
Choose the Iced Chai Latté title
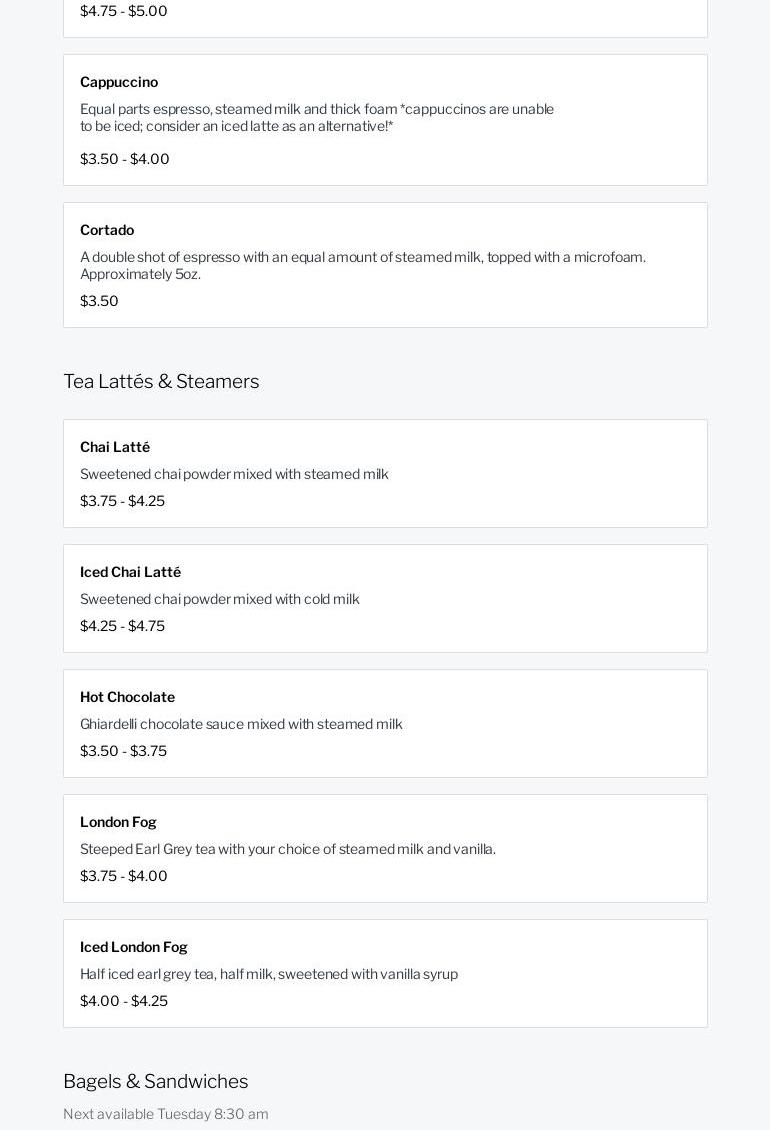click(x=130, y=572)
